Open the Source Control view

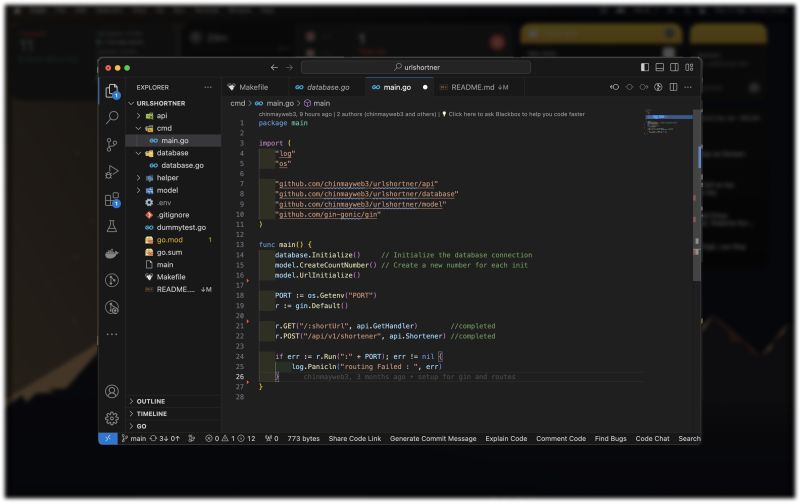click(x=112, y=145)
